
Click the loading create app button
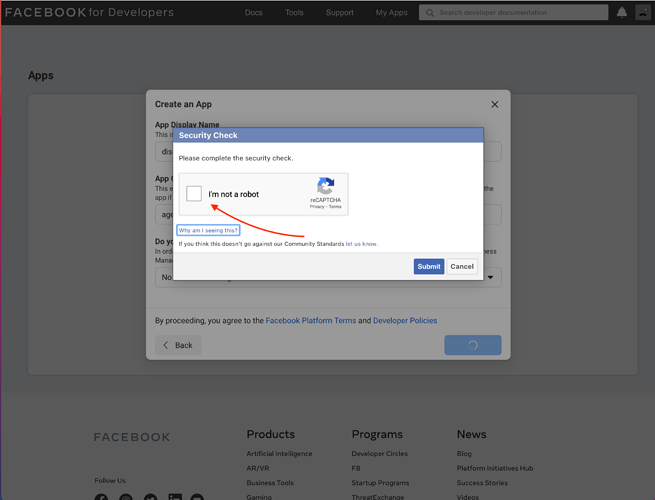[x=473, y=345]
